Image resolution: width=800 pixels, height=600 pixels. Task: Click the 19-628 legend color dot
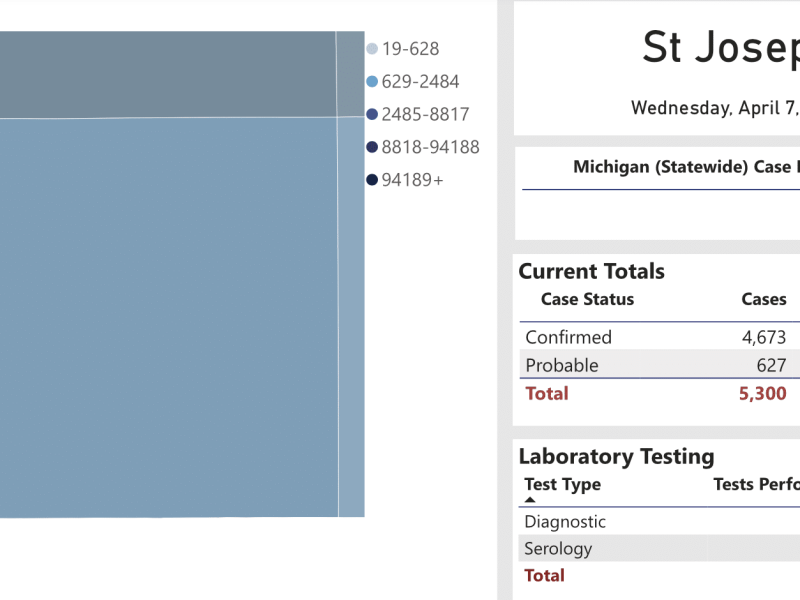click(372, 49)
